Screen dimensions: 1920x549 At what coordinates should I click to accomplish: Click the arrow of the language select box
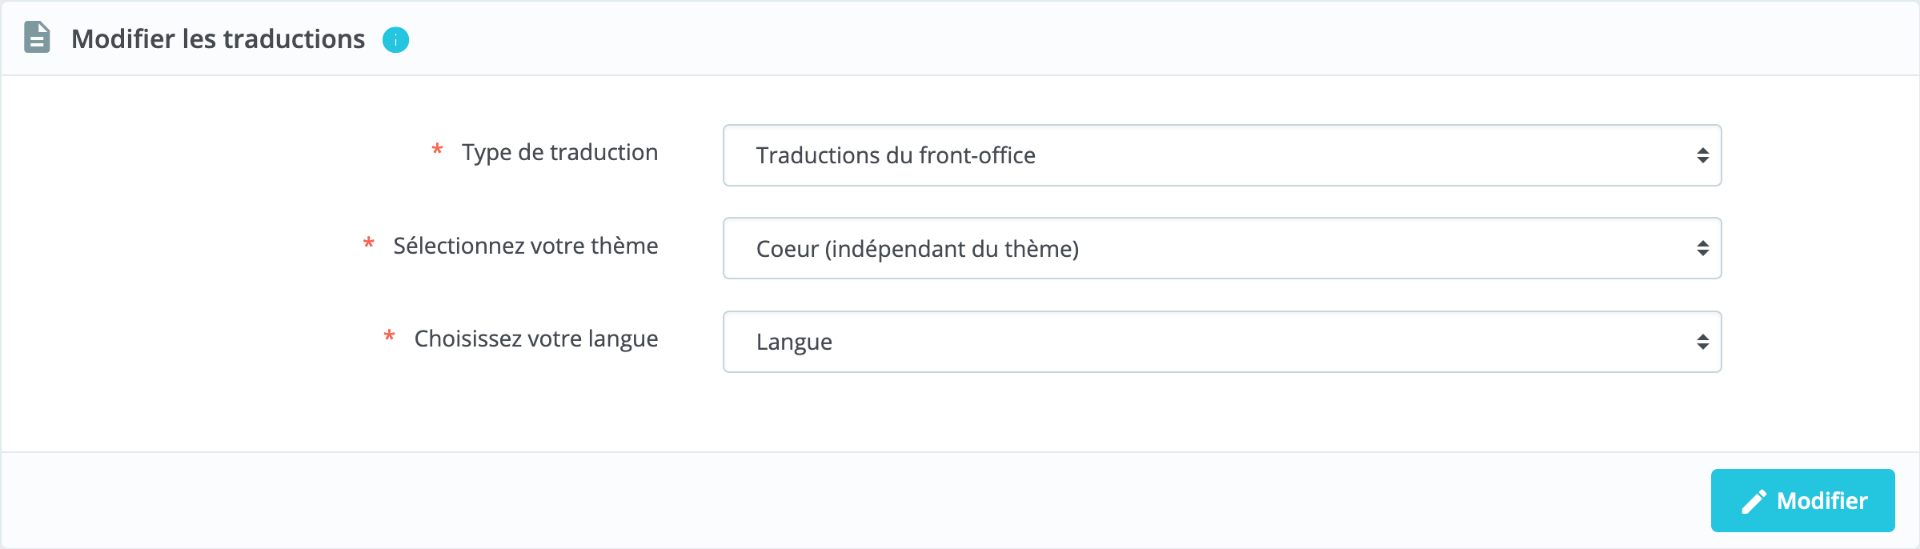(x=1702, y=342)
